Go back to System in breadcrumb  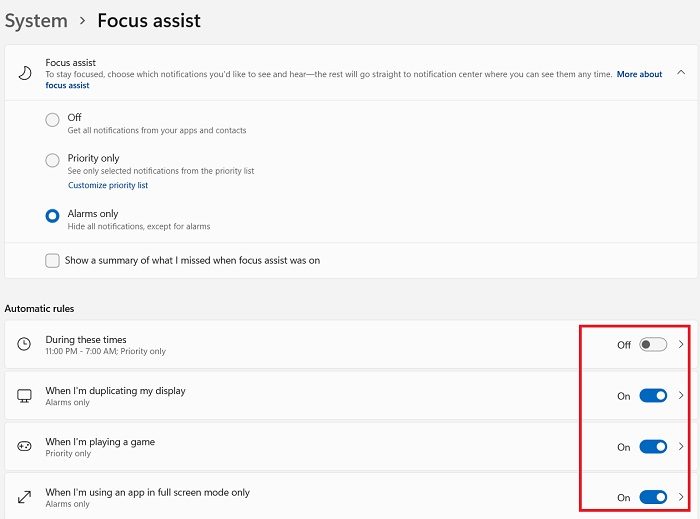pos(36,21)
